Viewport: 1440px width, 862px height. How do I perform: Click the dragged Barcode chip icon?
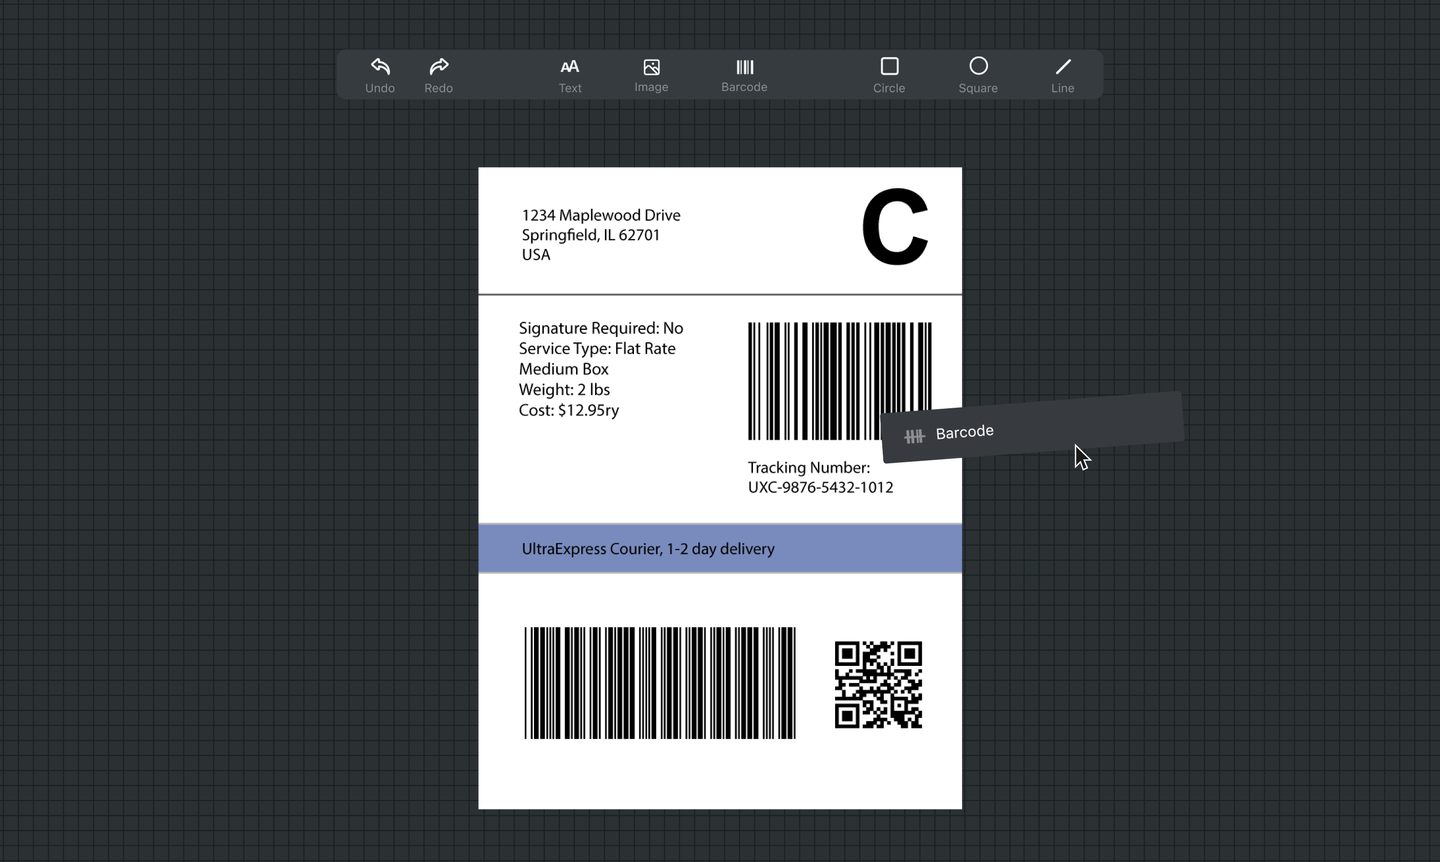pyautogui.click(x=914, y=436)
